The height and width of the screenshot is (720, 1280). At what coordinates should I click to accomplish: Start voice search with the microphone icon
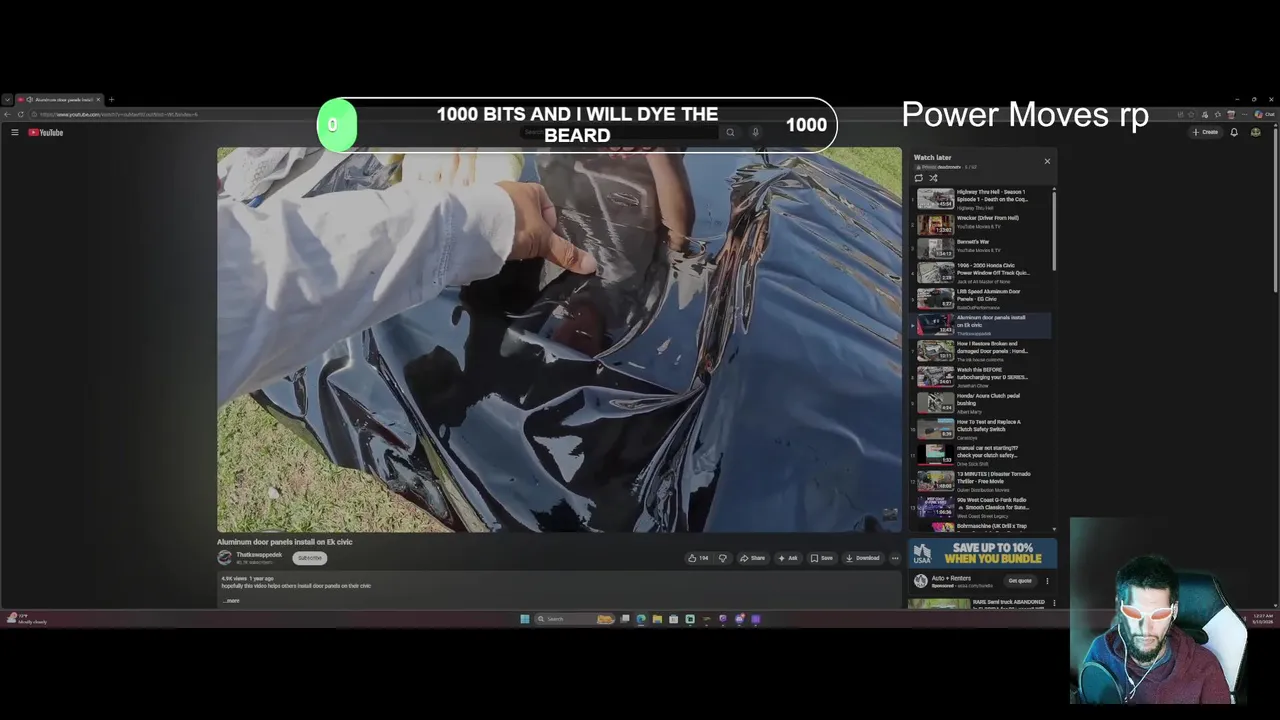[x=755, y=132]
